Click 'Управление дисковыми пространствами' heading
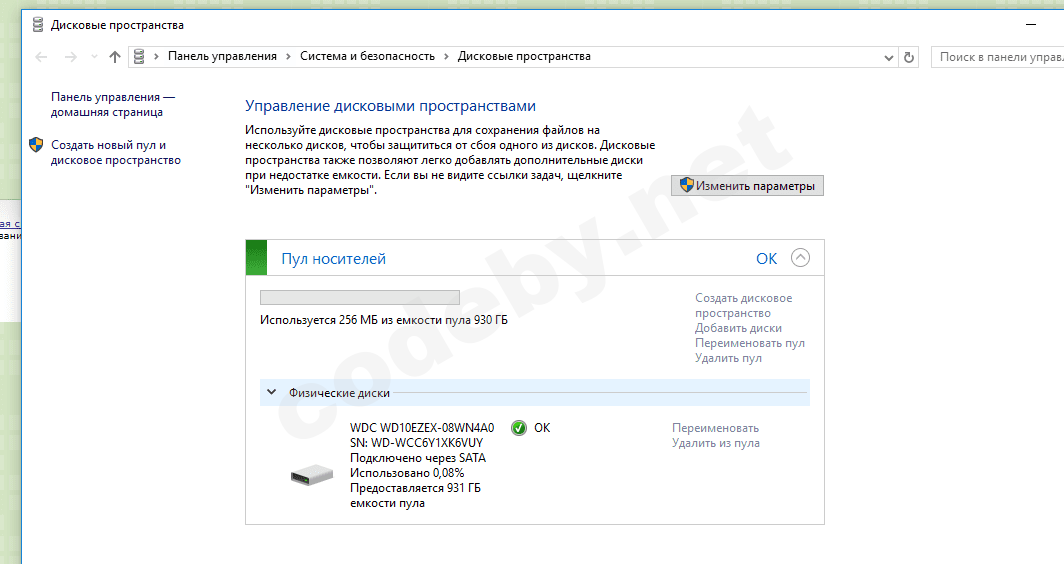The width and height of the screenshot is (1064, 564). (390, 106)
